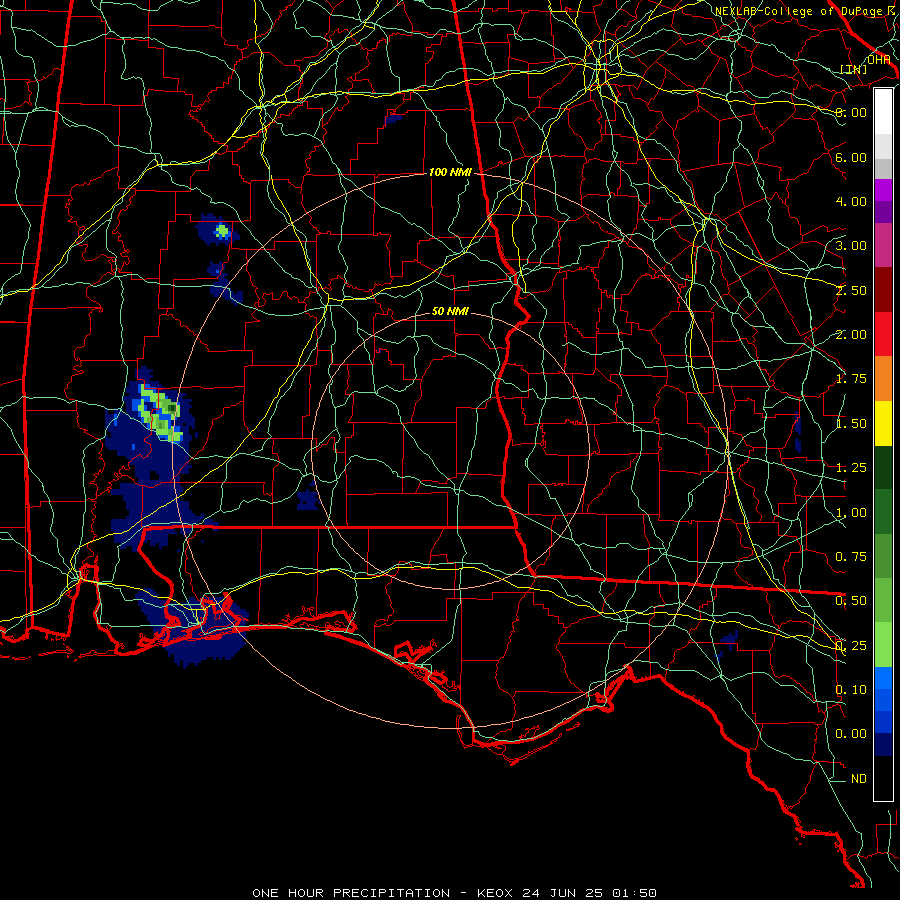
Task: Pick the white swatch atop the color scale
Action: pos(883,112)
